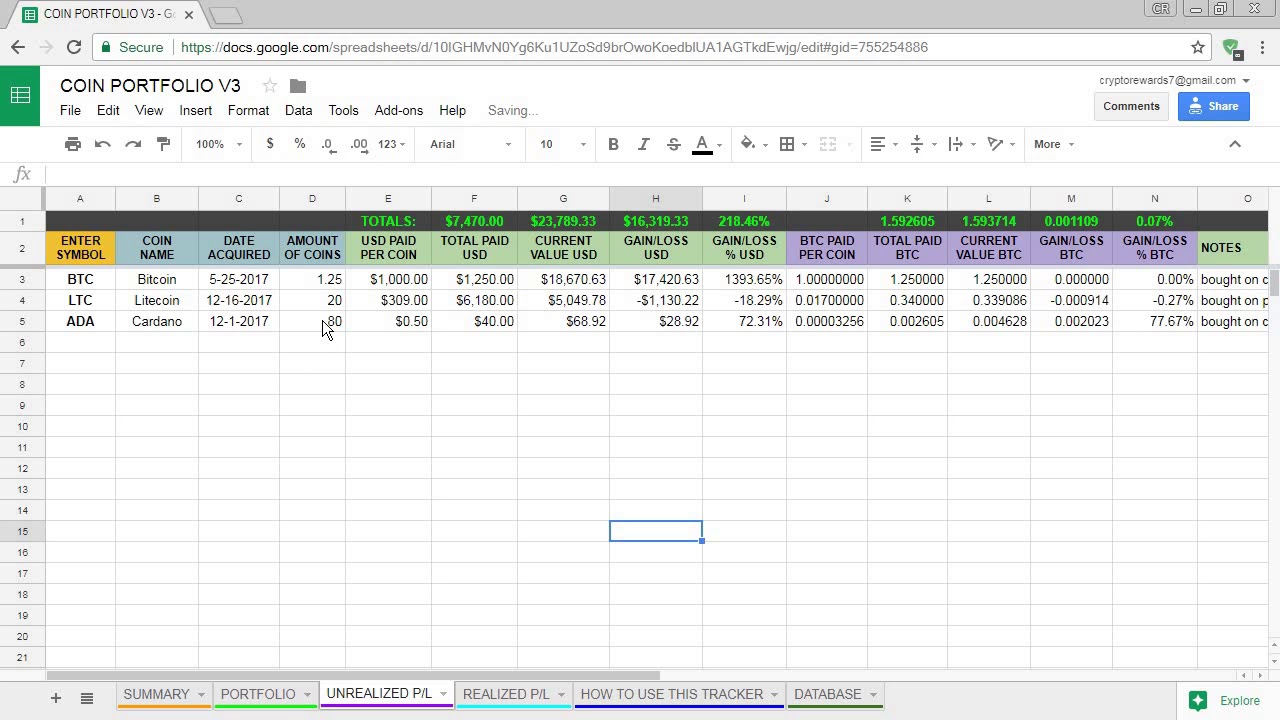Click the browser address bar URL

click(554, 47)
